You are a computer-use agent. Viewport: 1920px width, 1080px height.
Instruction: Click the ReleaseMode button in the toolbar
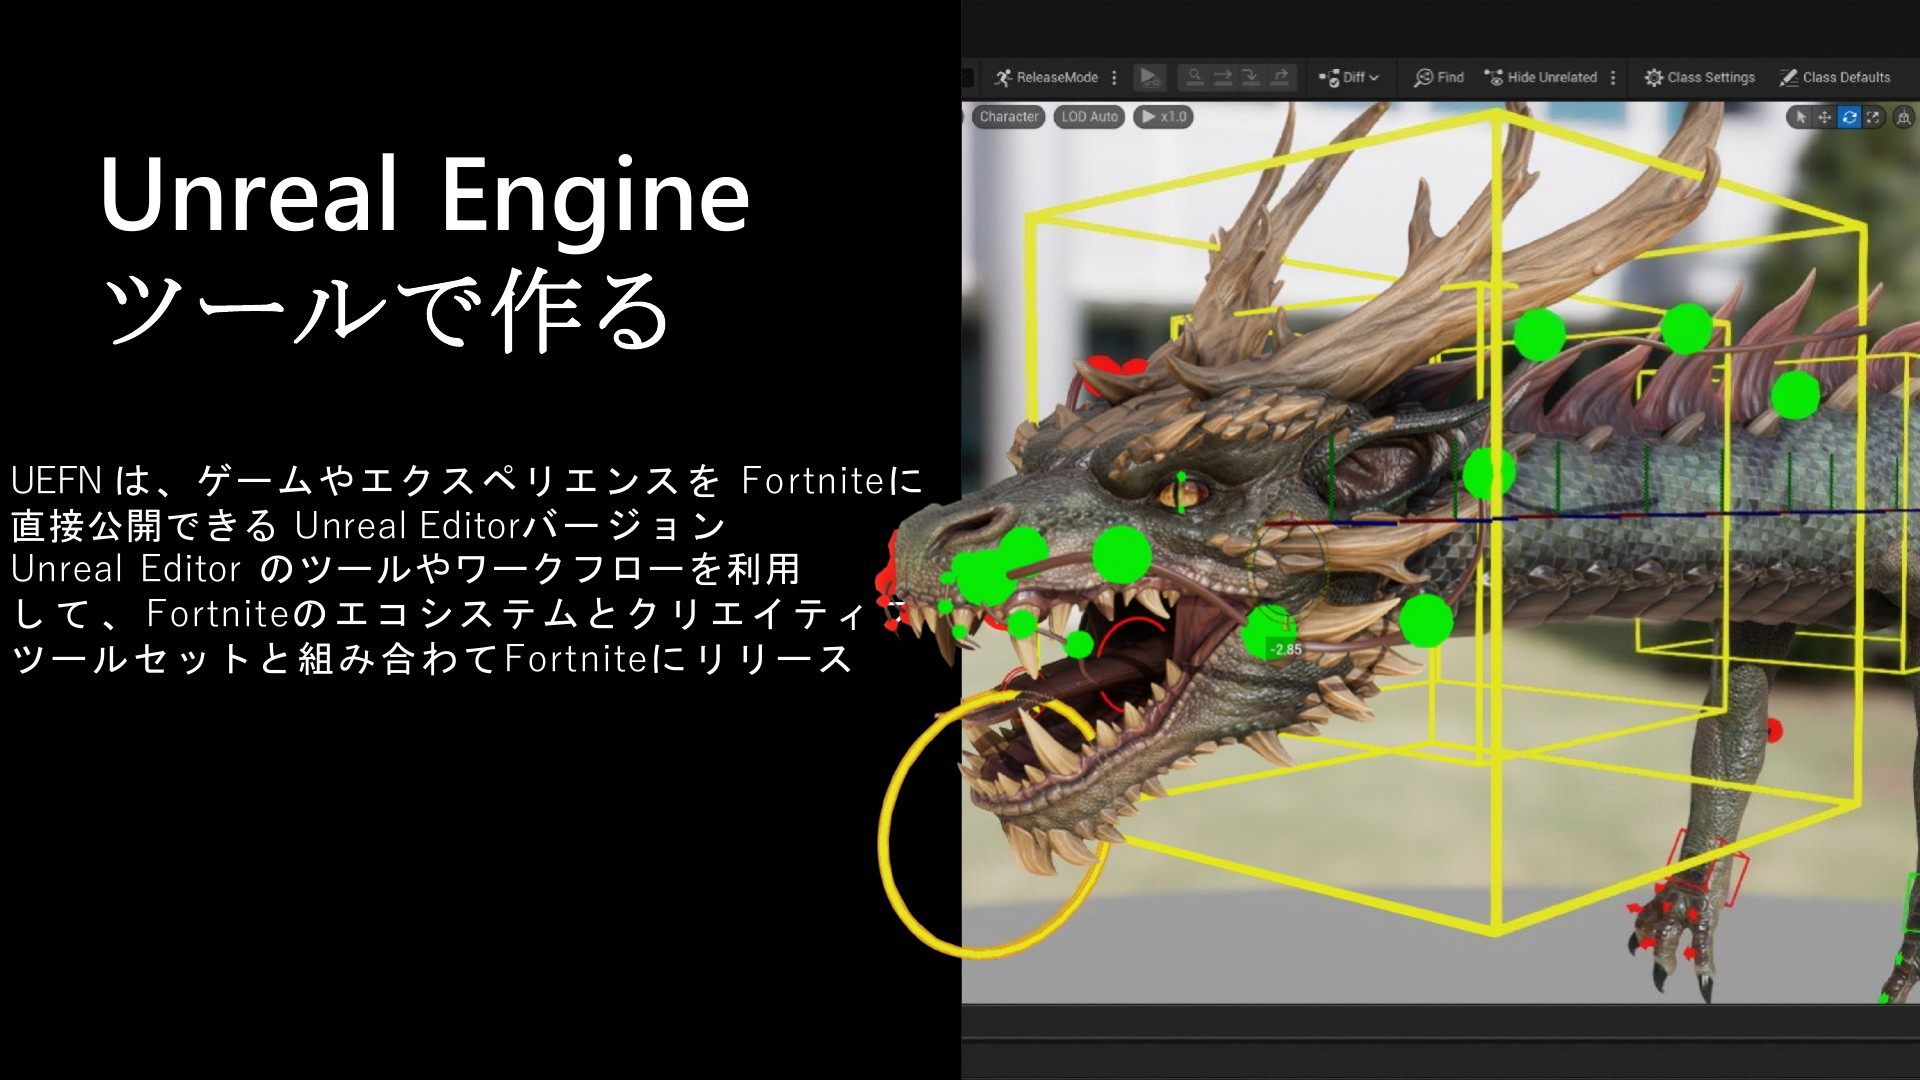tap(1046, 77)
